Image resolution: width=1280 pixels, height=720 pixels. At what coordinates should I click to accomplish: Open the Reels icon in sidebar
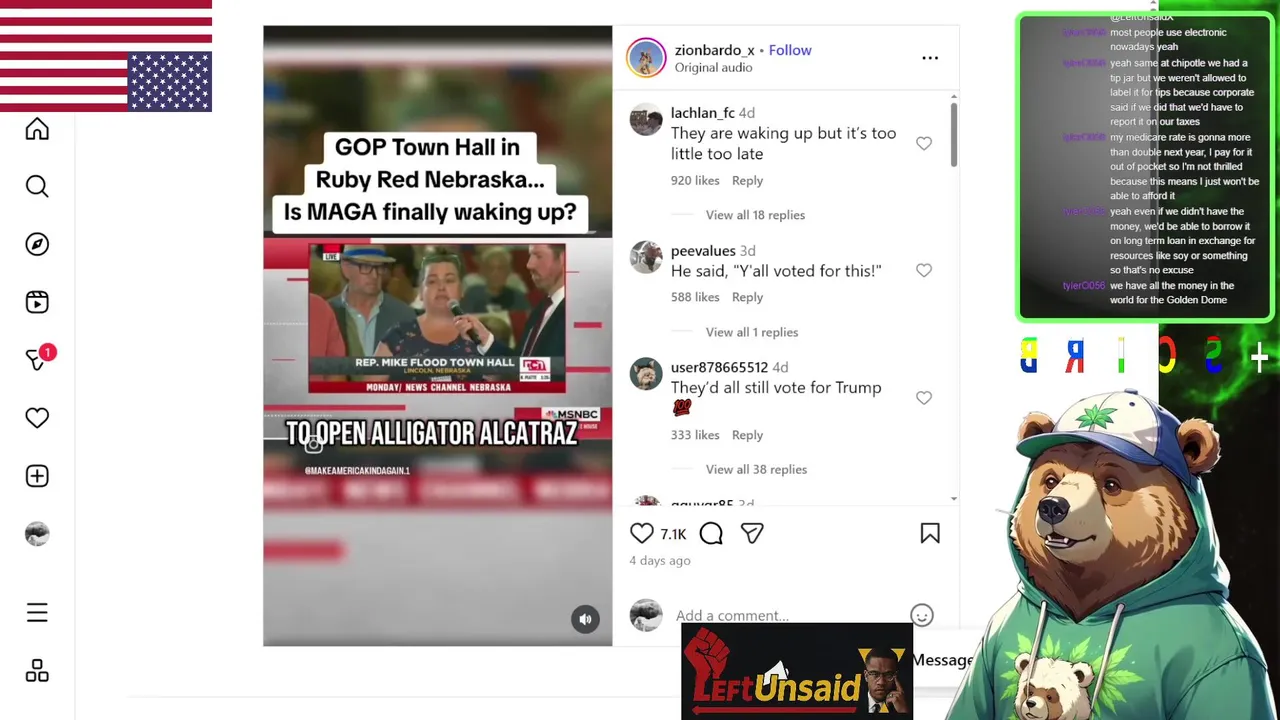click(37, 302)
